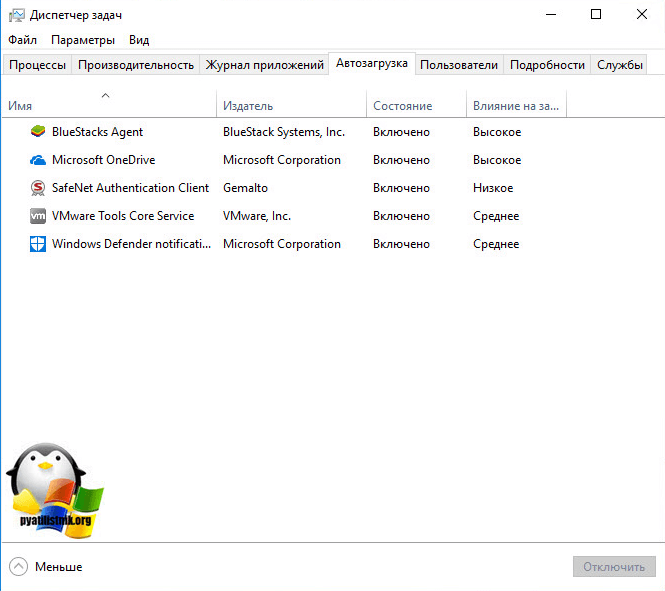Click the Task Manager title bar icon
Image resolution: width=665 pixels, height=591 pixels.
click(17, 15)
